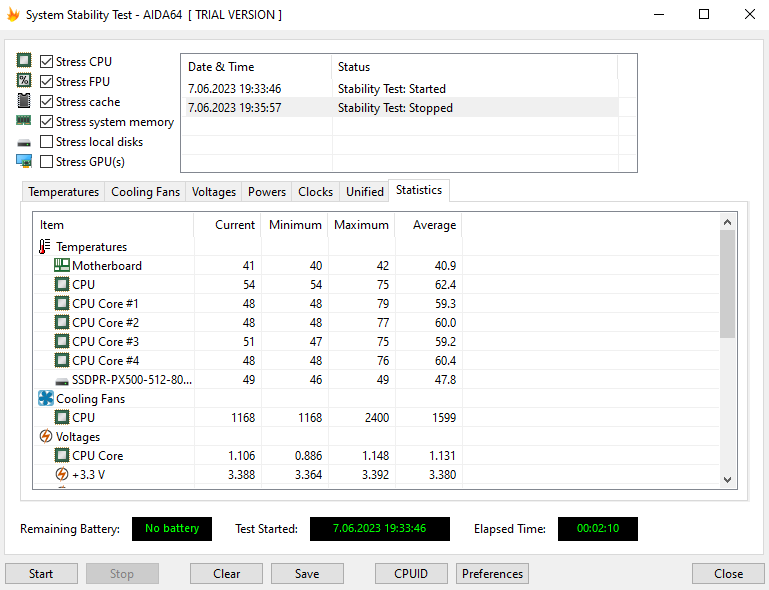Image resolution: width=769 pixels, height=590 pixels.
Task: Click the RAM module icon beside Stress system memory
Action: pos(24,120)
